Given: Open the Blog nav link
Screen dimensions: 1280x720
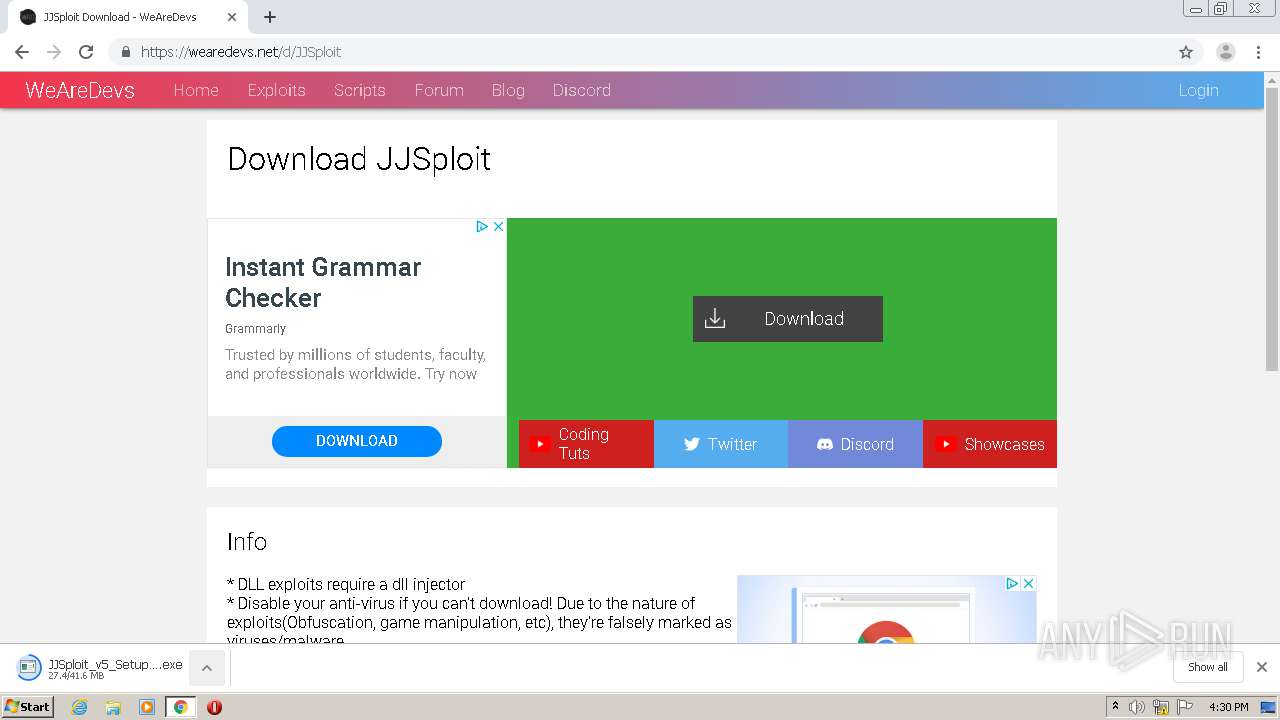Looking at the screenshot, I should [508, 90].
